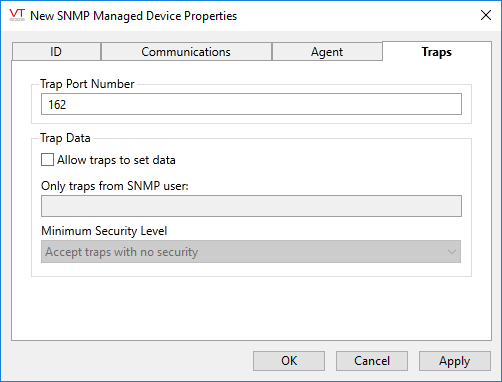Open the Minimum Security Level dropdown
This screenshot has width=502, height=382.
(251, 252)
